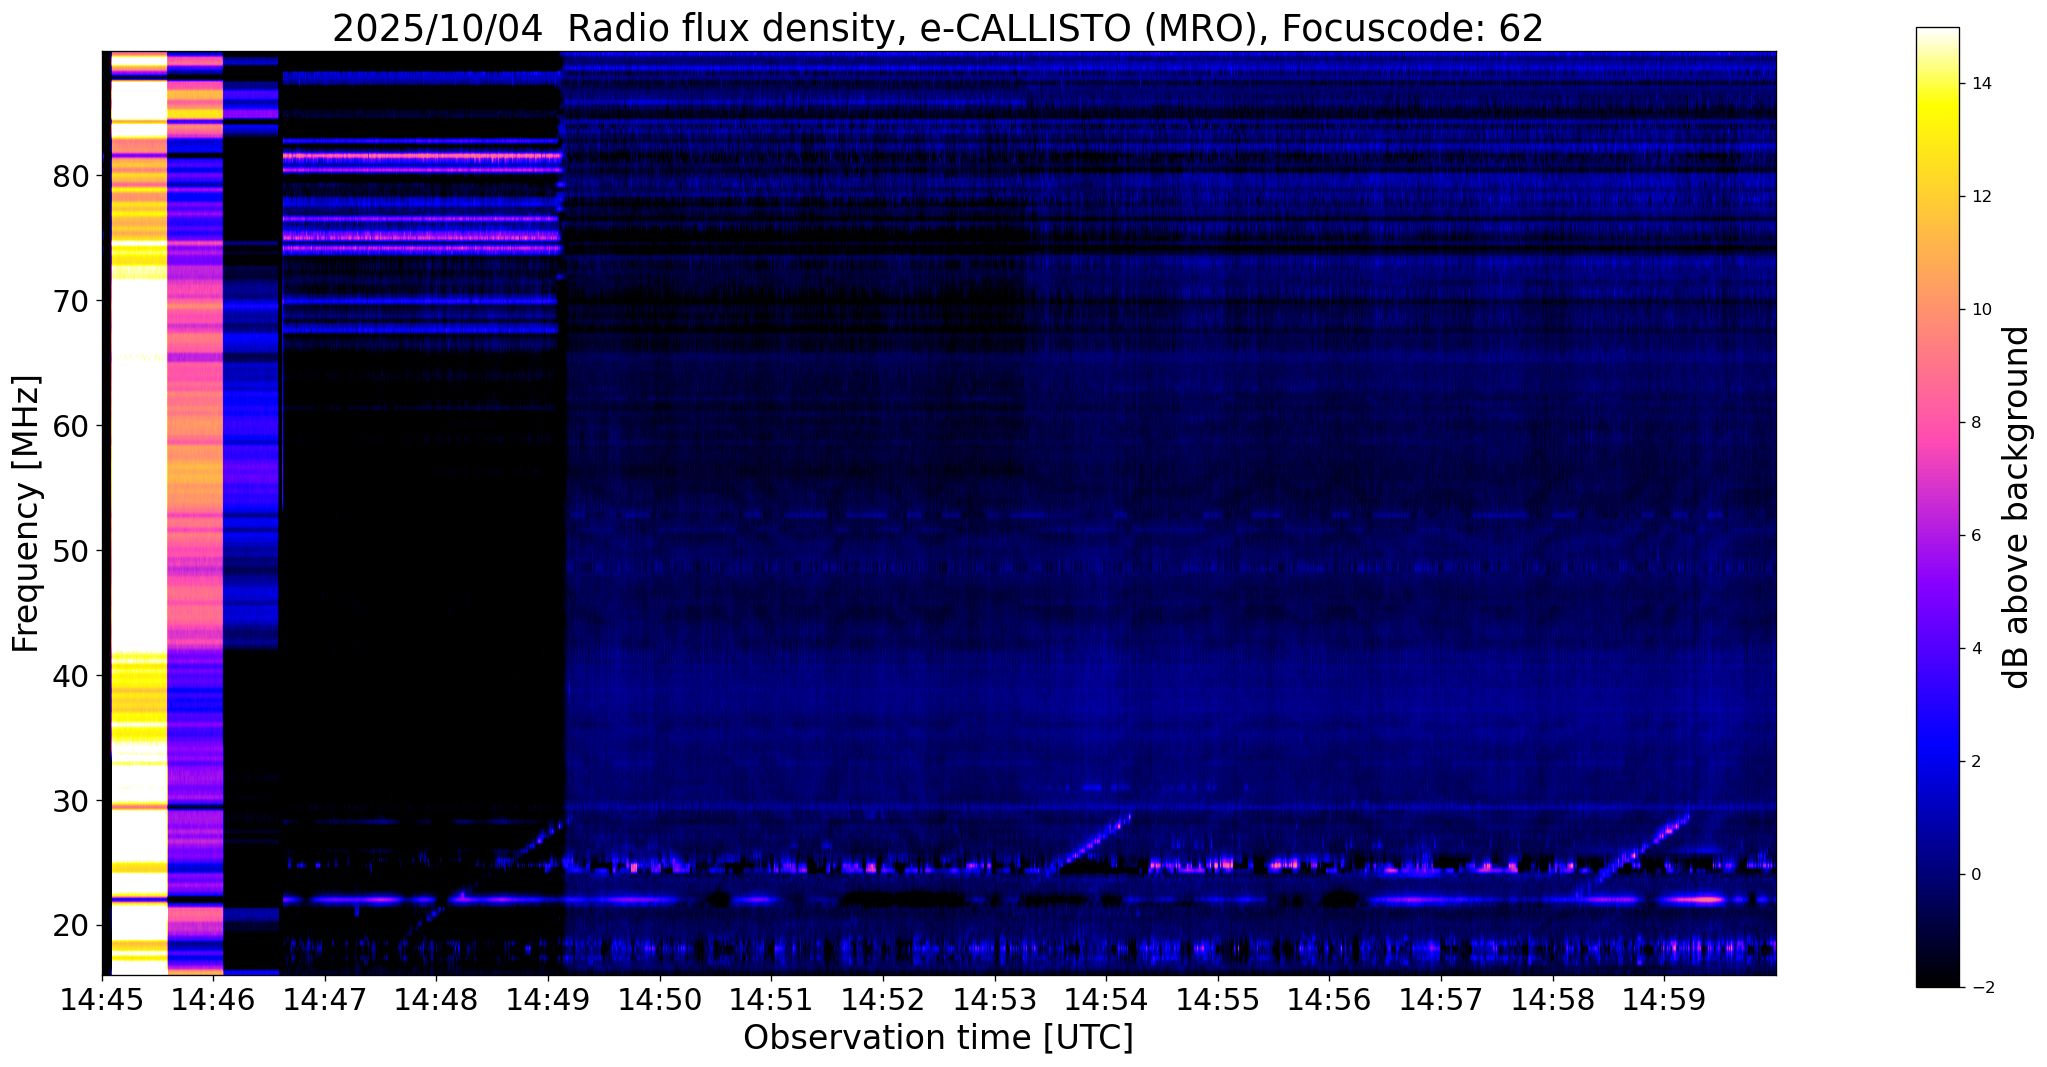Click the 30 MHz frequency tick label
Image resolution: width=2047 pixels, height=1067 pixels.
[70, 802]
